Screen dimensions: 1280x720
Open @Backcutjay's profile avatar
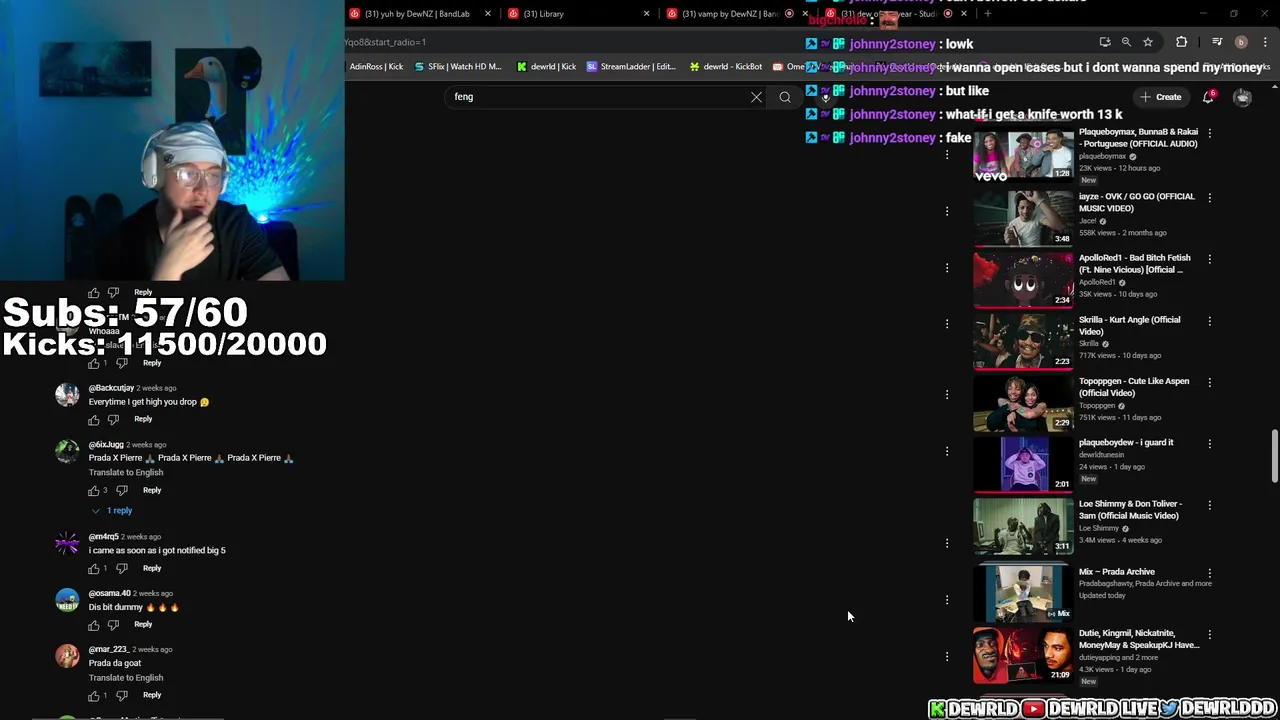tap(67, 394)
